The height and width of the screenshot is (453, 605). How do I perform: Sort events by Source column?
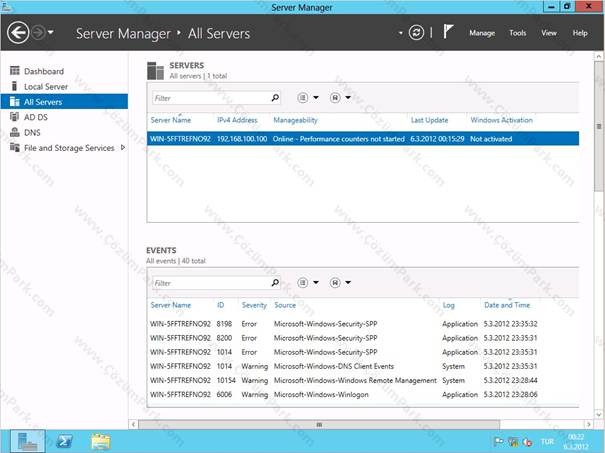pyautogui.click(x=285, y=305)
